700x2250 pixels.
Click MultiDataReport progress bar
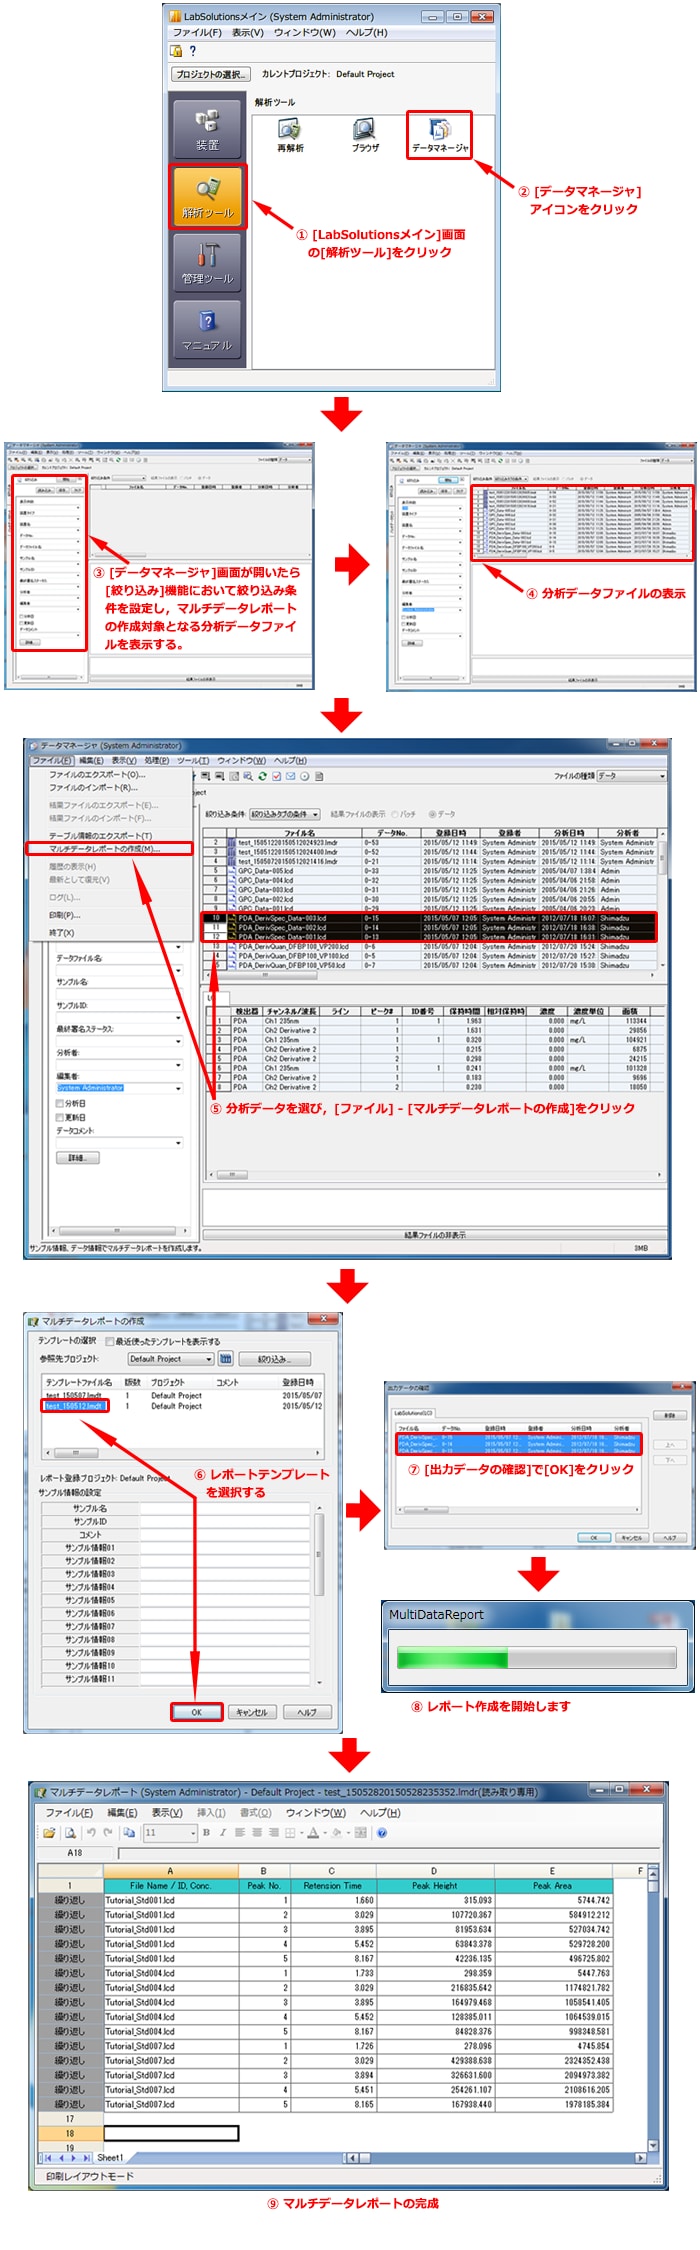click(x=538, y=1657)
